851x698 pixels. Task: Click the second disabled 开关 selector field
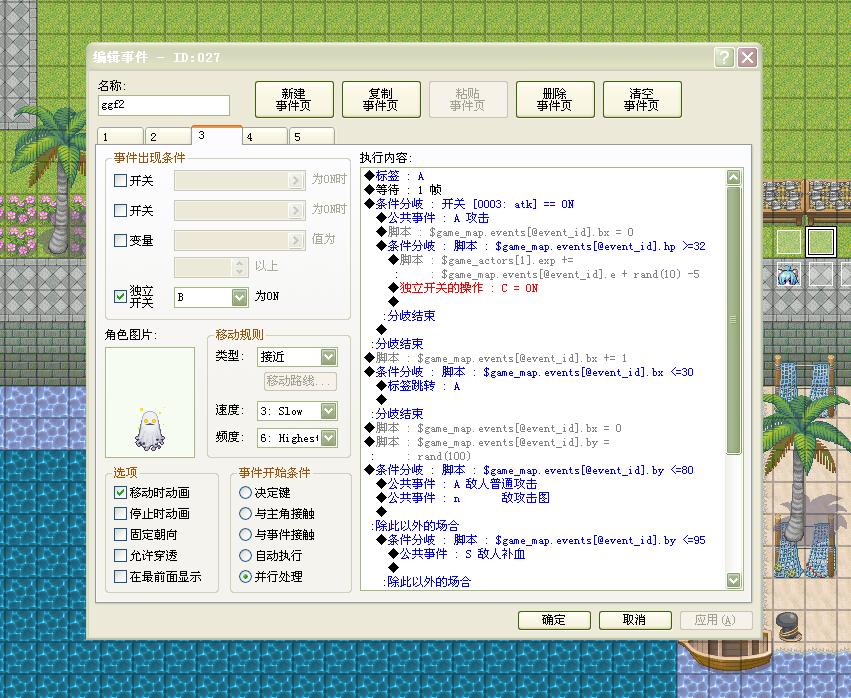coord(240,210)
